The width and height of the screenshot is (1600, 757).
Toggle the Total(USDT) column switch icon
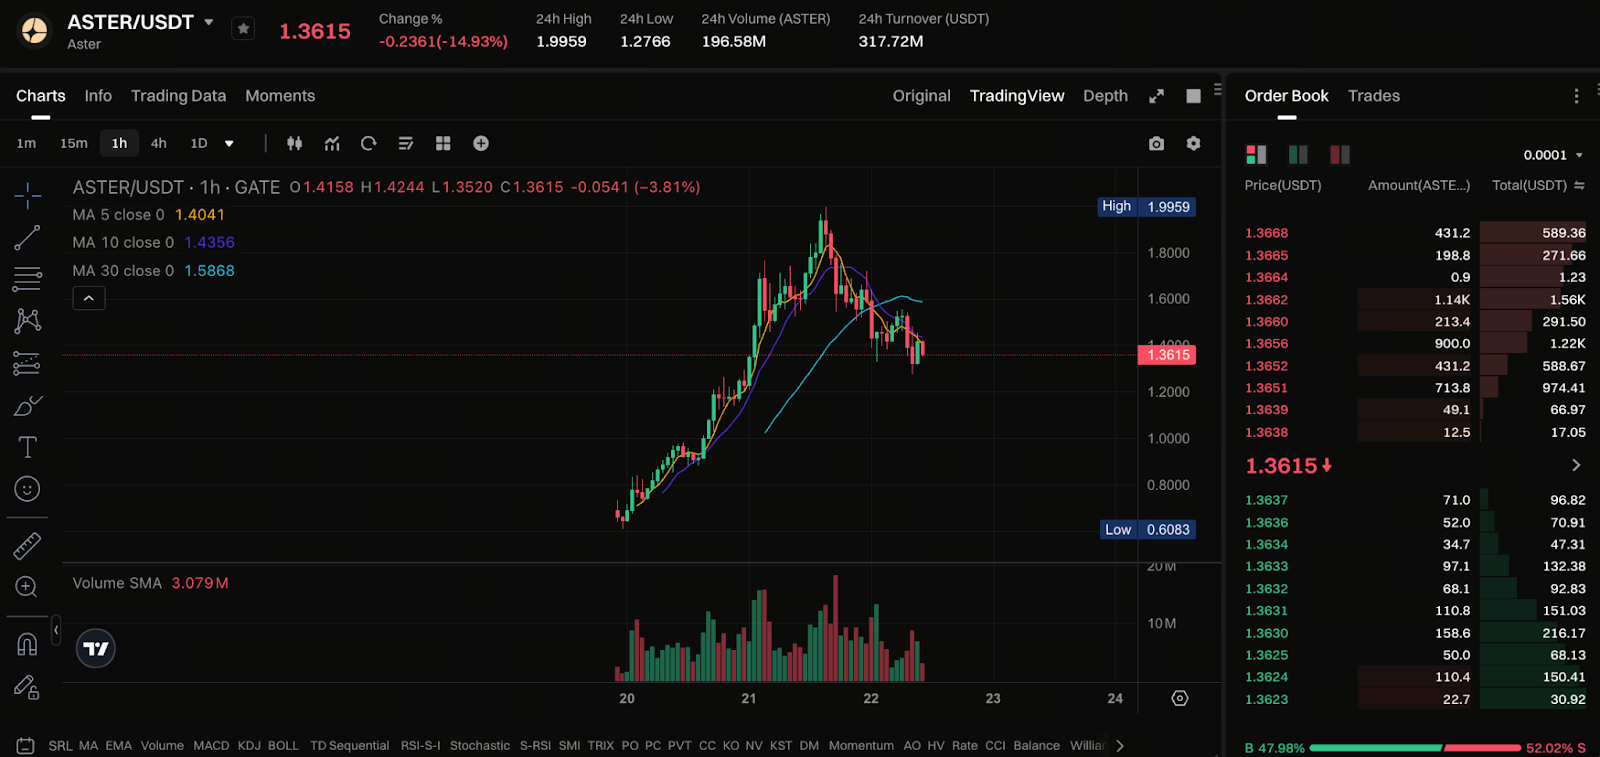[x=1579, y=185]
